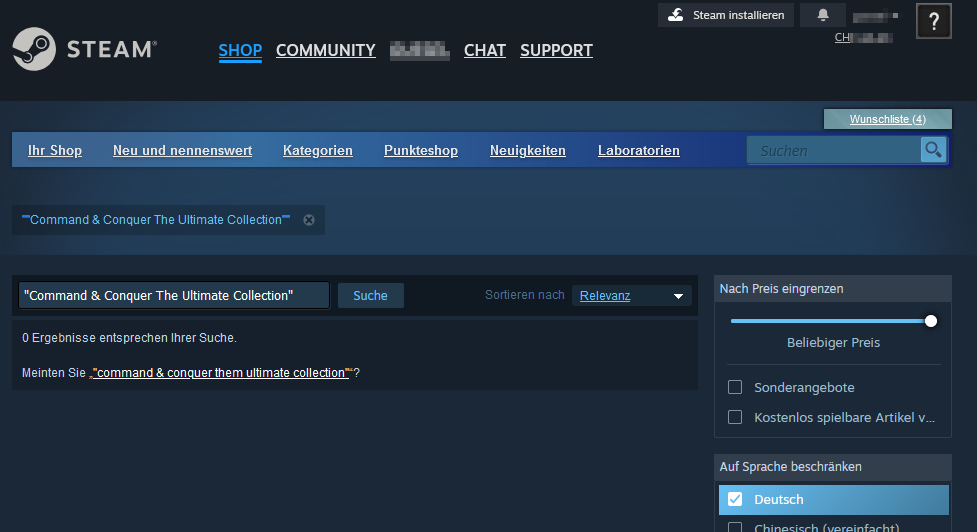977x532 pixels.
Task: Go to Punkteshop
Action: point(421,150)
